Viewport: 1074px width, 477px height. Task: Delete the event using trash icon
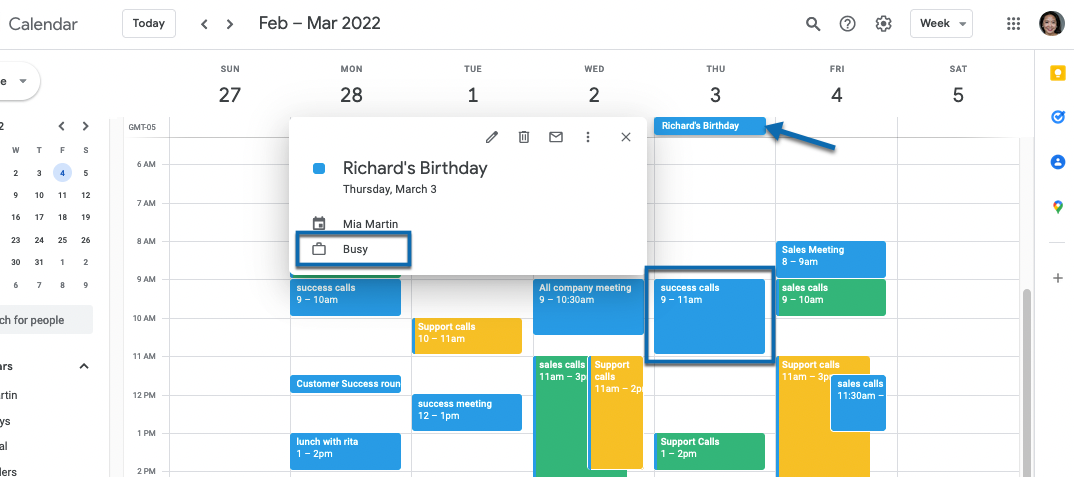point(524,137)
